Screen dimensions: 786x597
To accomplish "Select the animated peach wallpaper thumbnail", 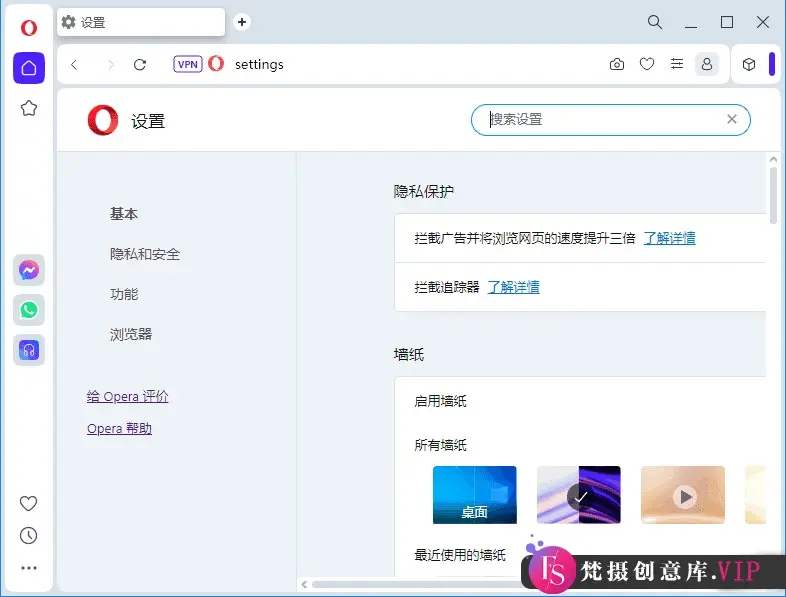I will tap(683, 495).
